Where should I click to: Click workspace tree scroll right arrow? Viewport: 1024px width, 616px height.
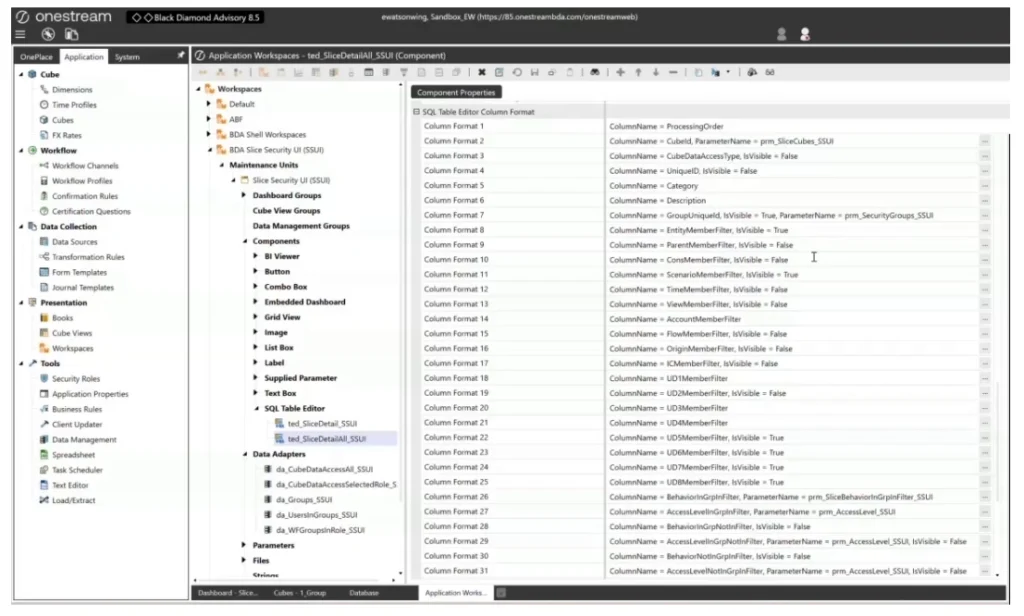[393, 580]
